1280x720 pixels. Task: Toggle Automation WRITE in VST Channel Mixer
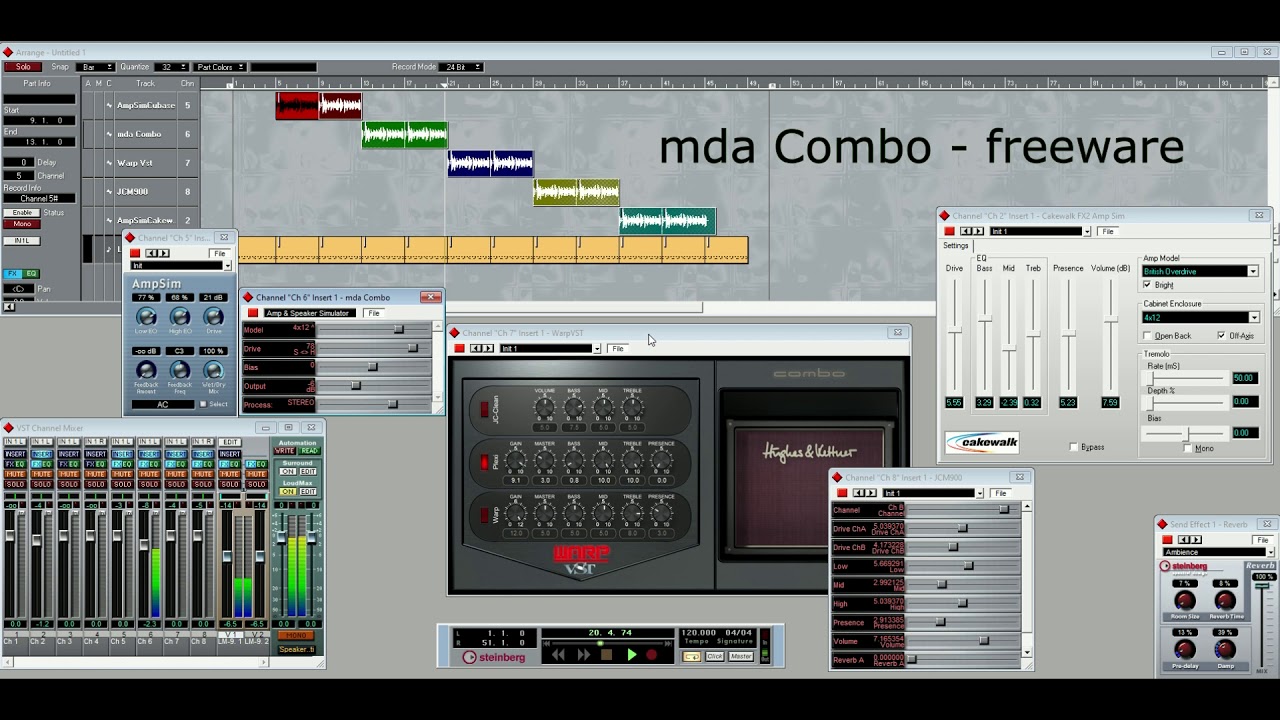284,451
